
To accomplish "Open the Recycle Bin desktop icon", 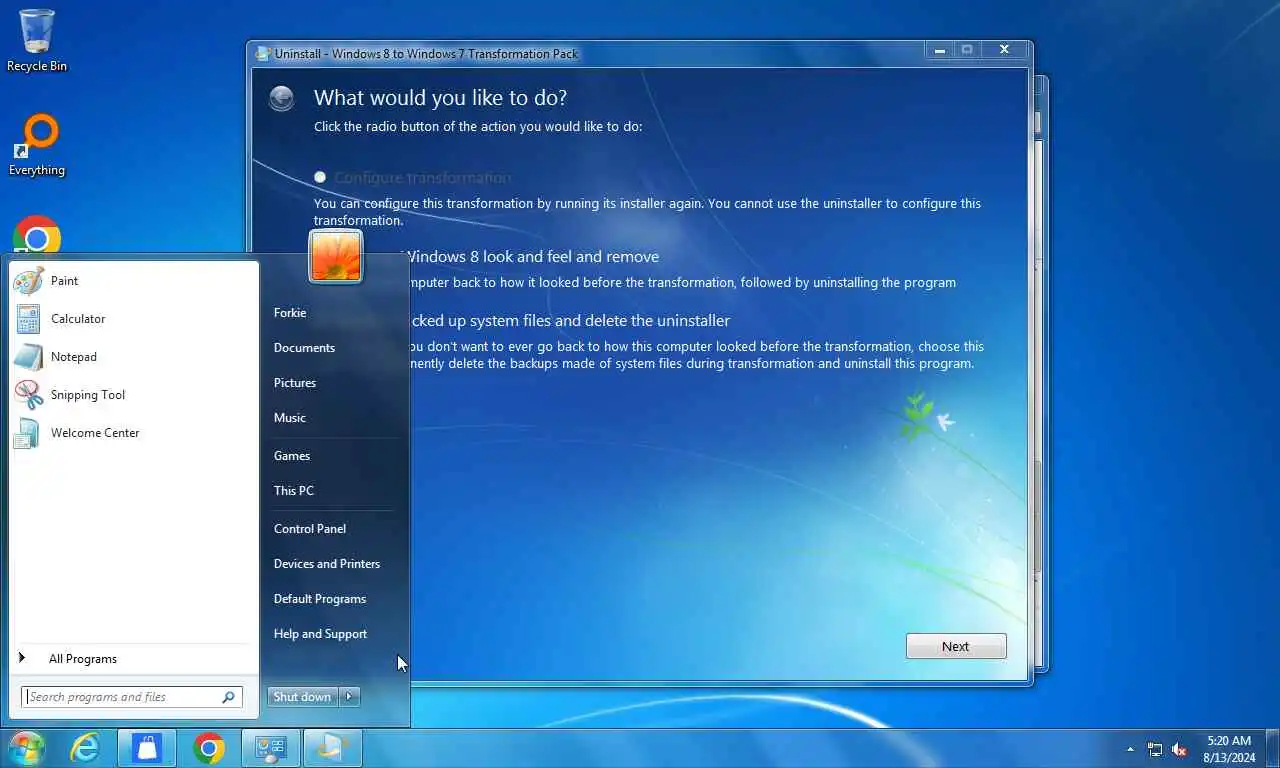I will point(37,40).
